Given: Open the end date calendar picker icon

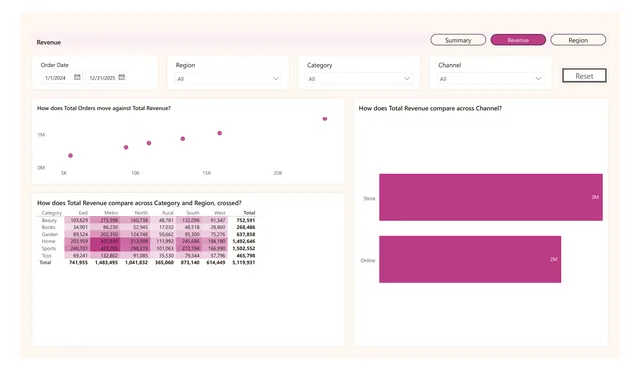Looking at the screenshot, I should pos(122,77).
